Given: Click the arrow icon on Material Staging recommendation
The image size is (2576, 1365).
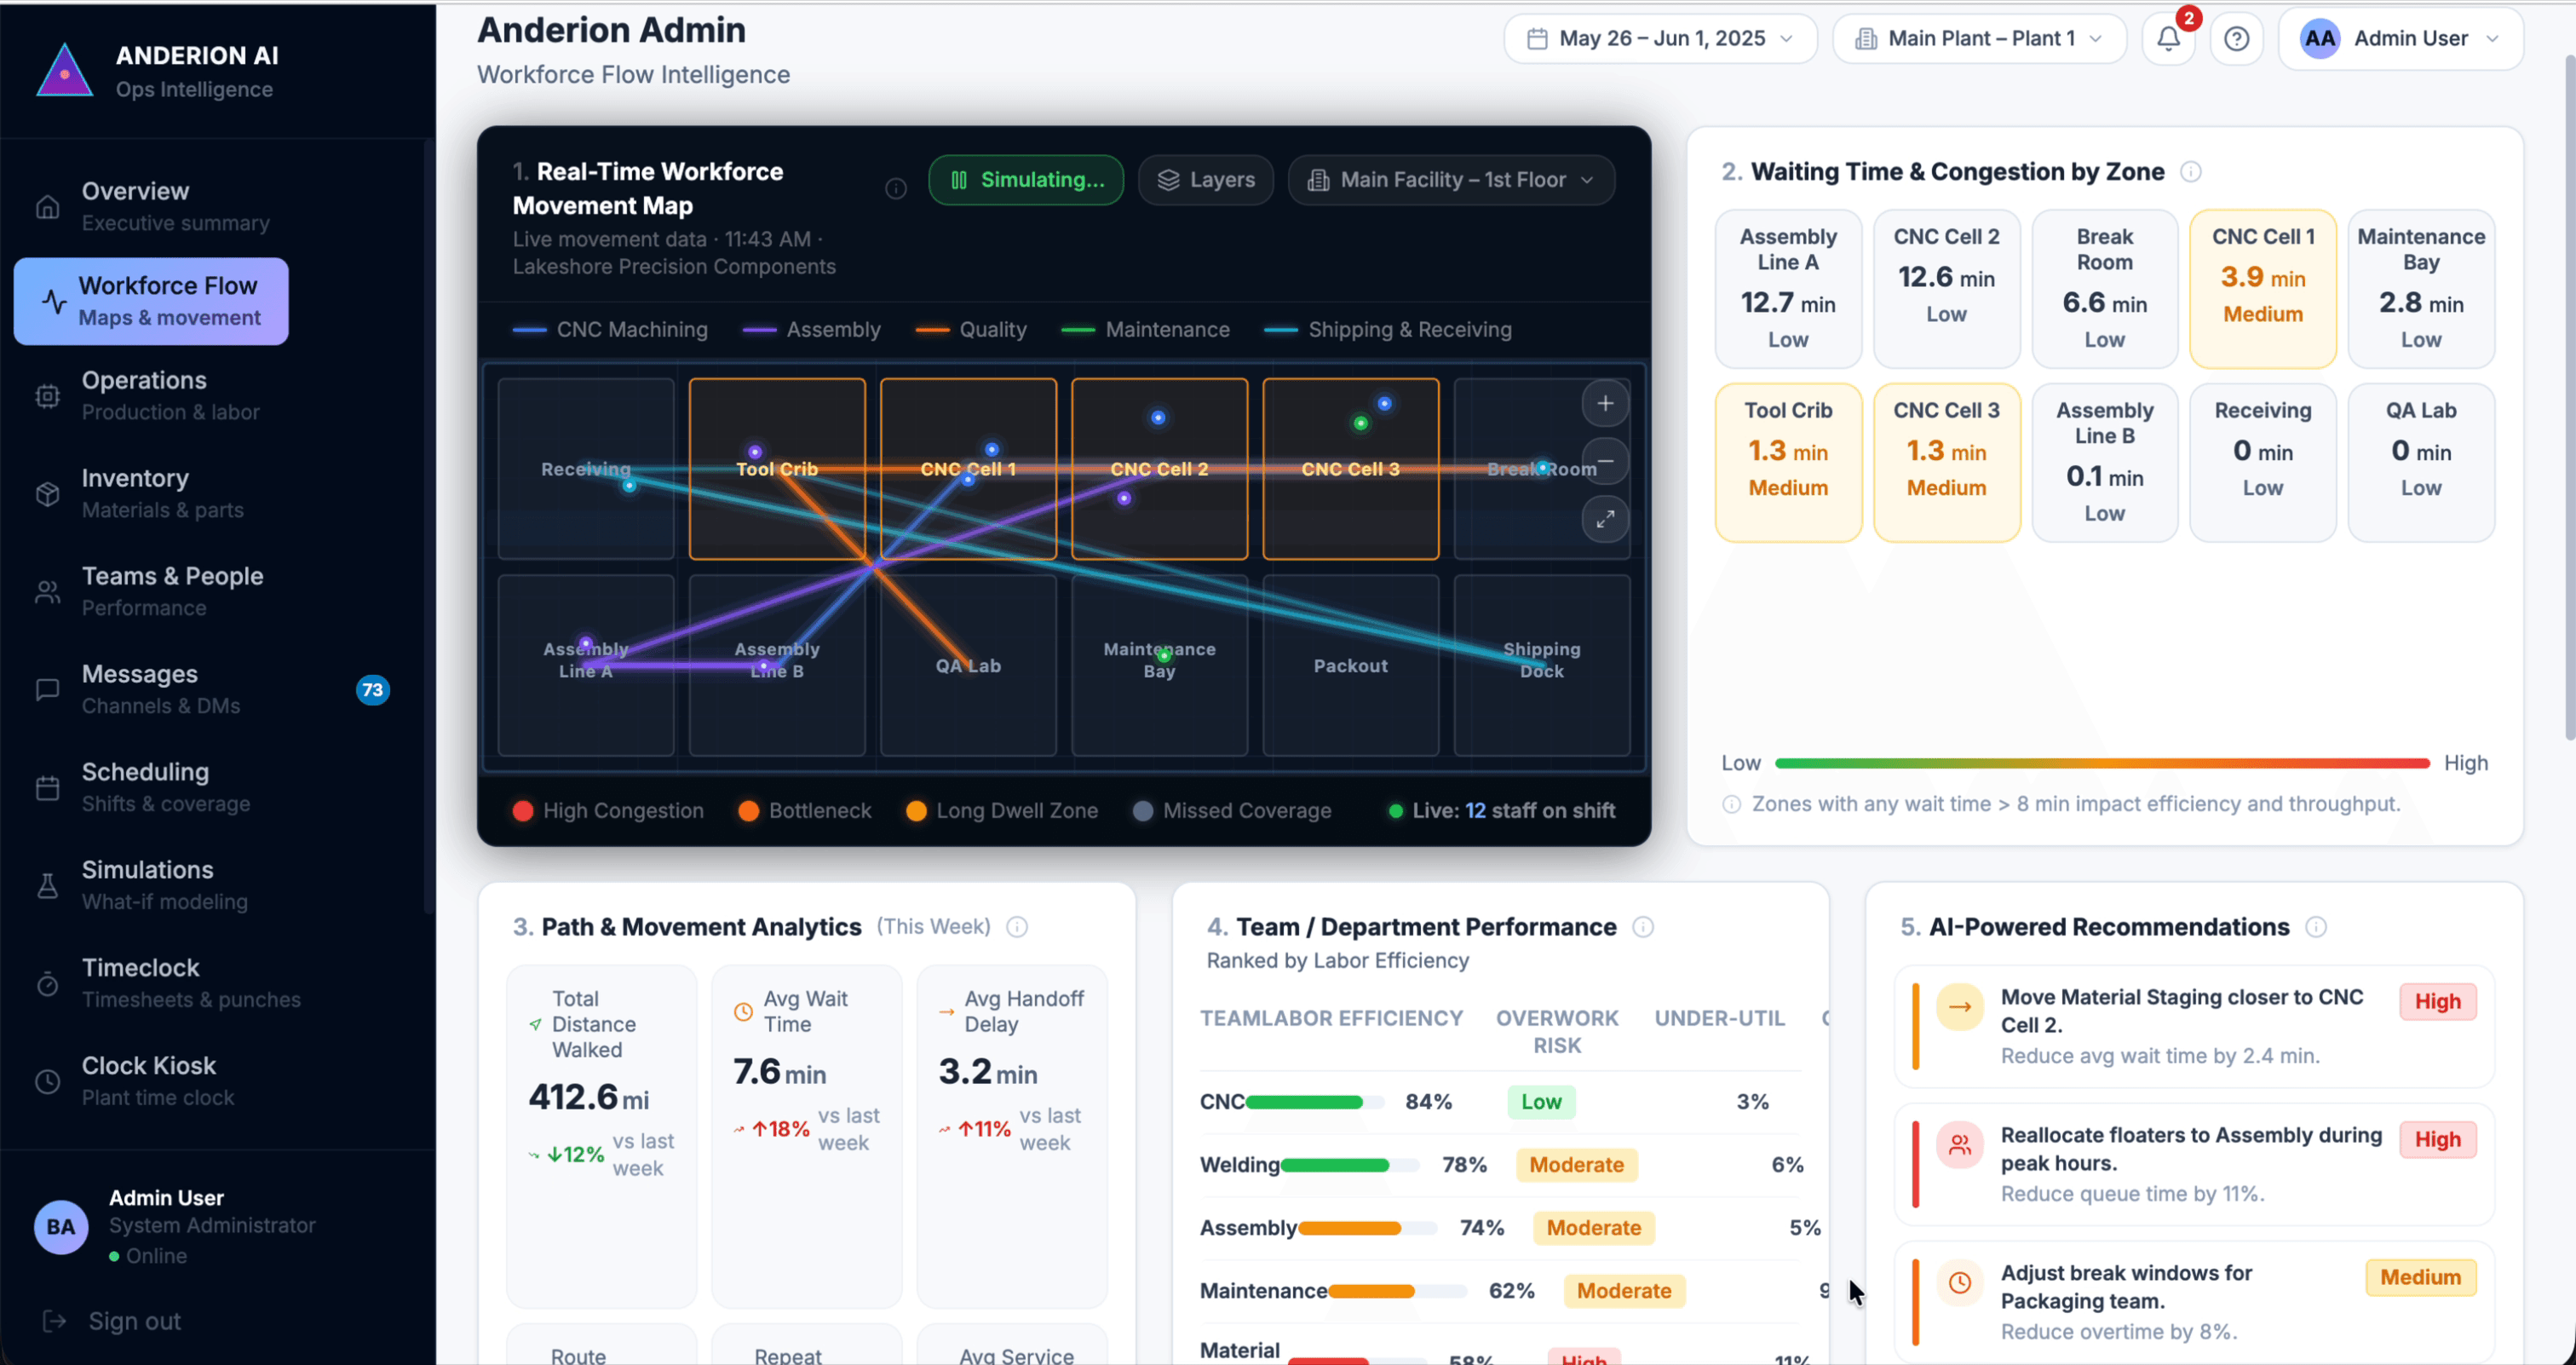Looking at the screenshot, I should click(x=1960, y=1007).
